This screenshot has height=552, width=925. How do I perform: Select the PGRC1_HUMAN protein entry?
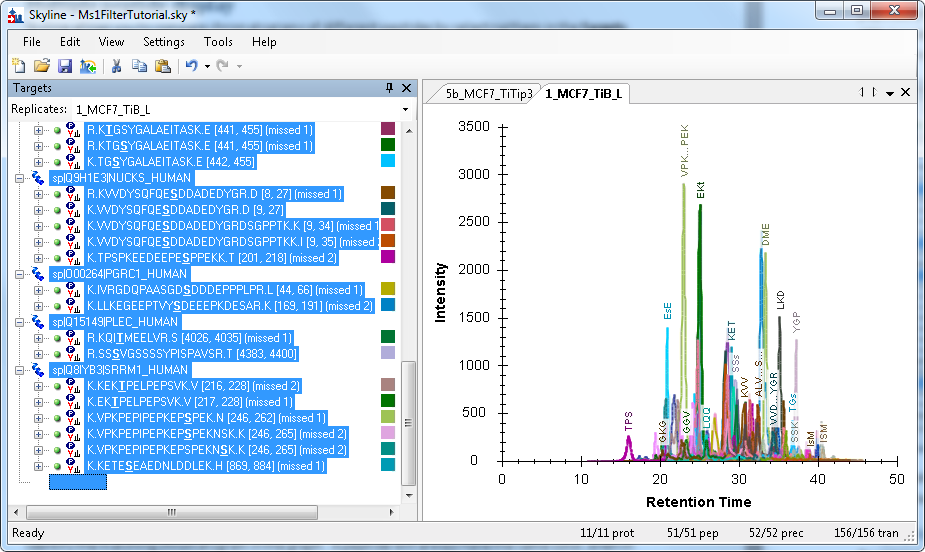[x=118, y=273]
